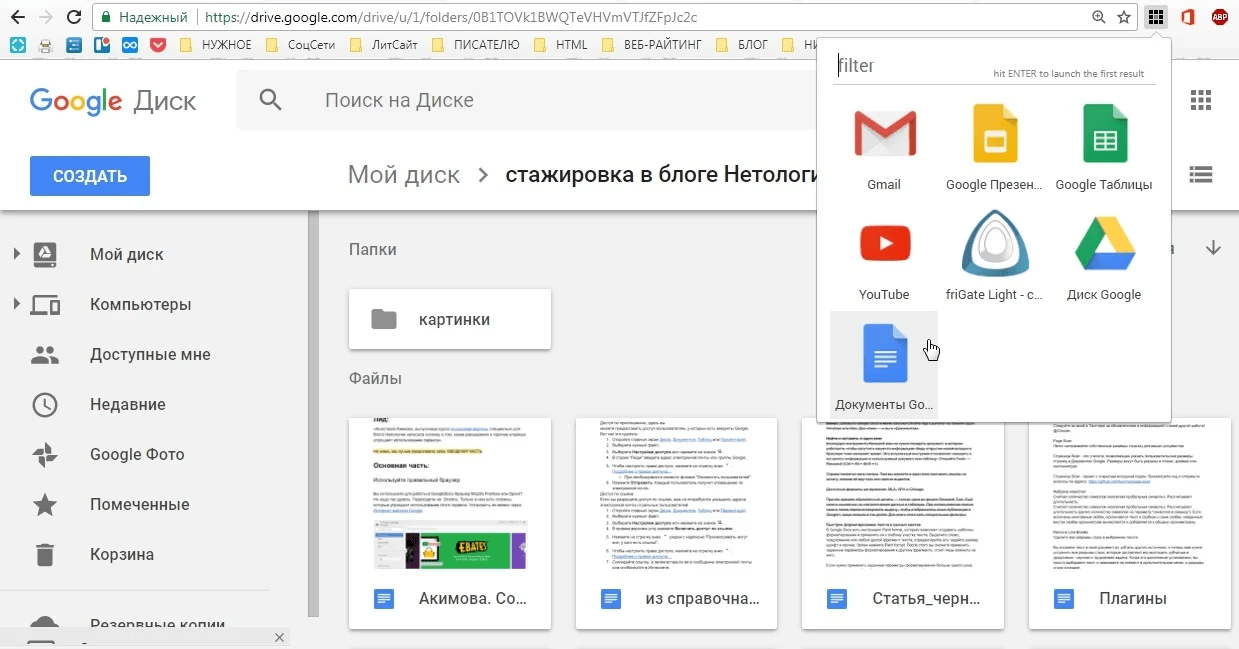
Task: Go back via Мой диск breadcrumb link
Action: click(403, 174)
